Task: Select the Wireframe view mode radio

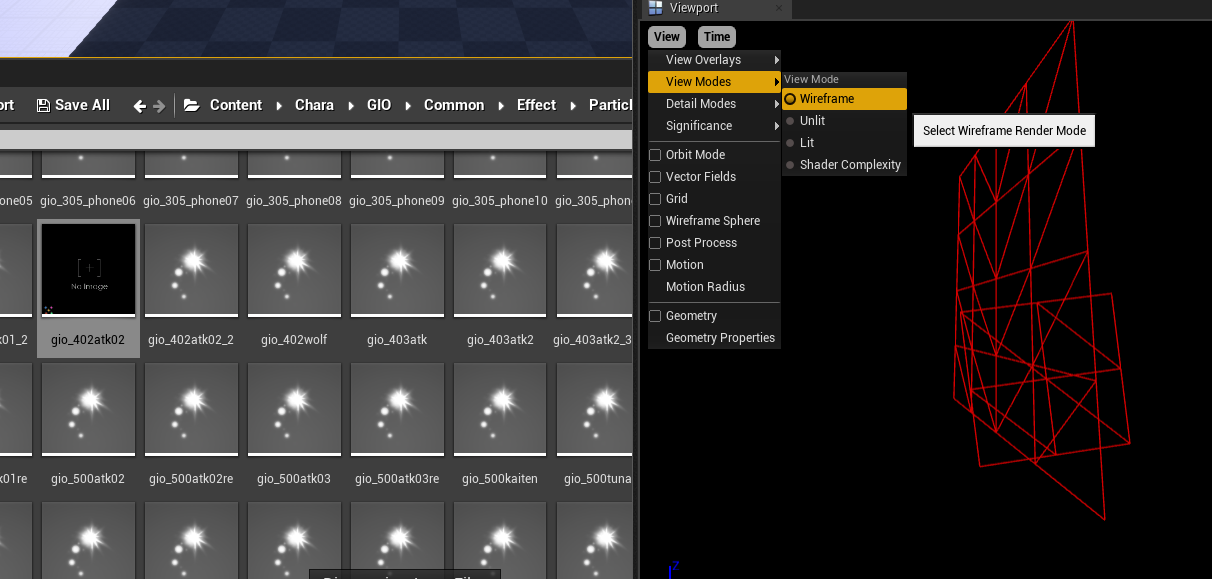Action: [x=790, y=99]
